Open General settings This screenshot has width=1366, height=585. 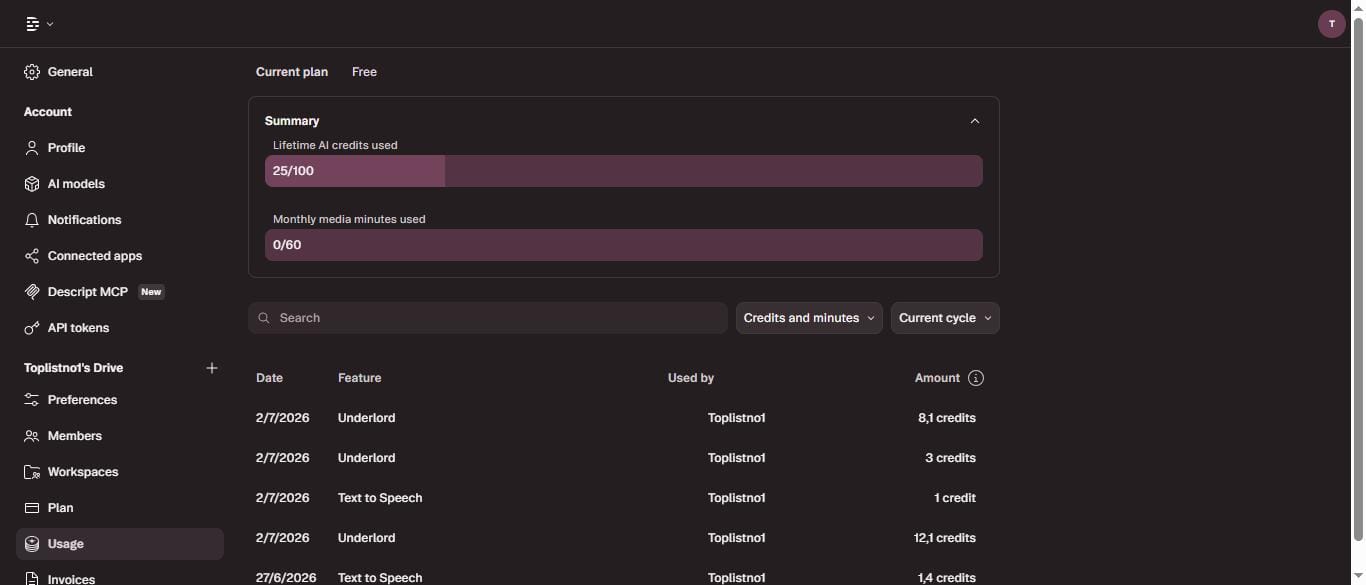pyautogui.click(x=120, y=72)
